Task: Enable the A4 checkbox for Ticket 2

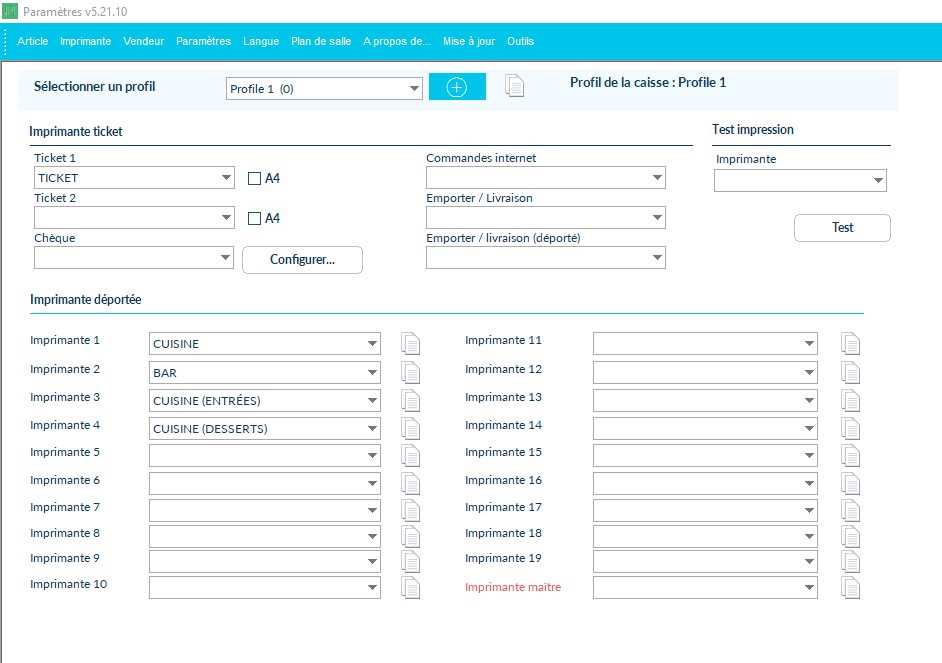Action: point(254,219)
